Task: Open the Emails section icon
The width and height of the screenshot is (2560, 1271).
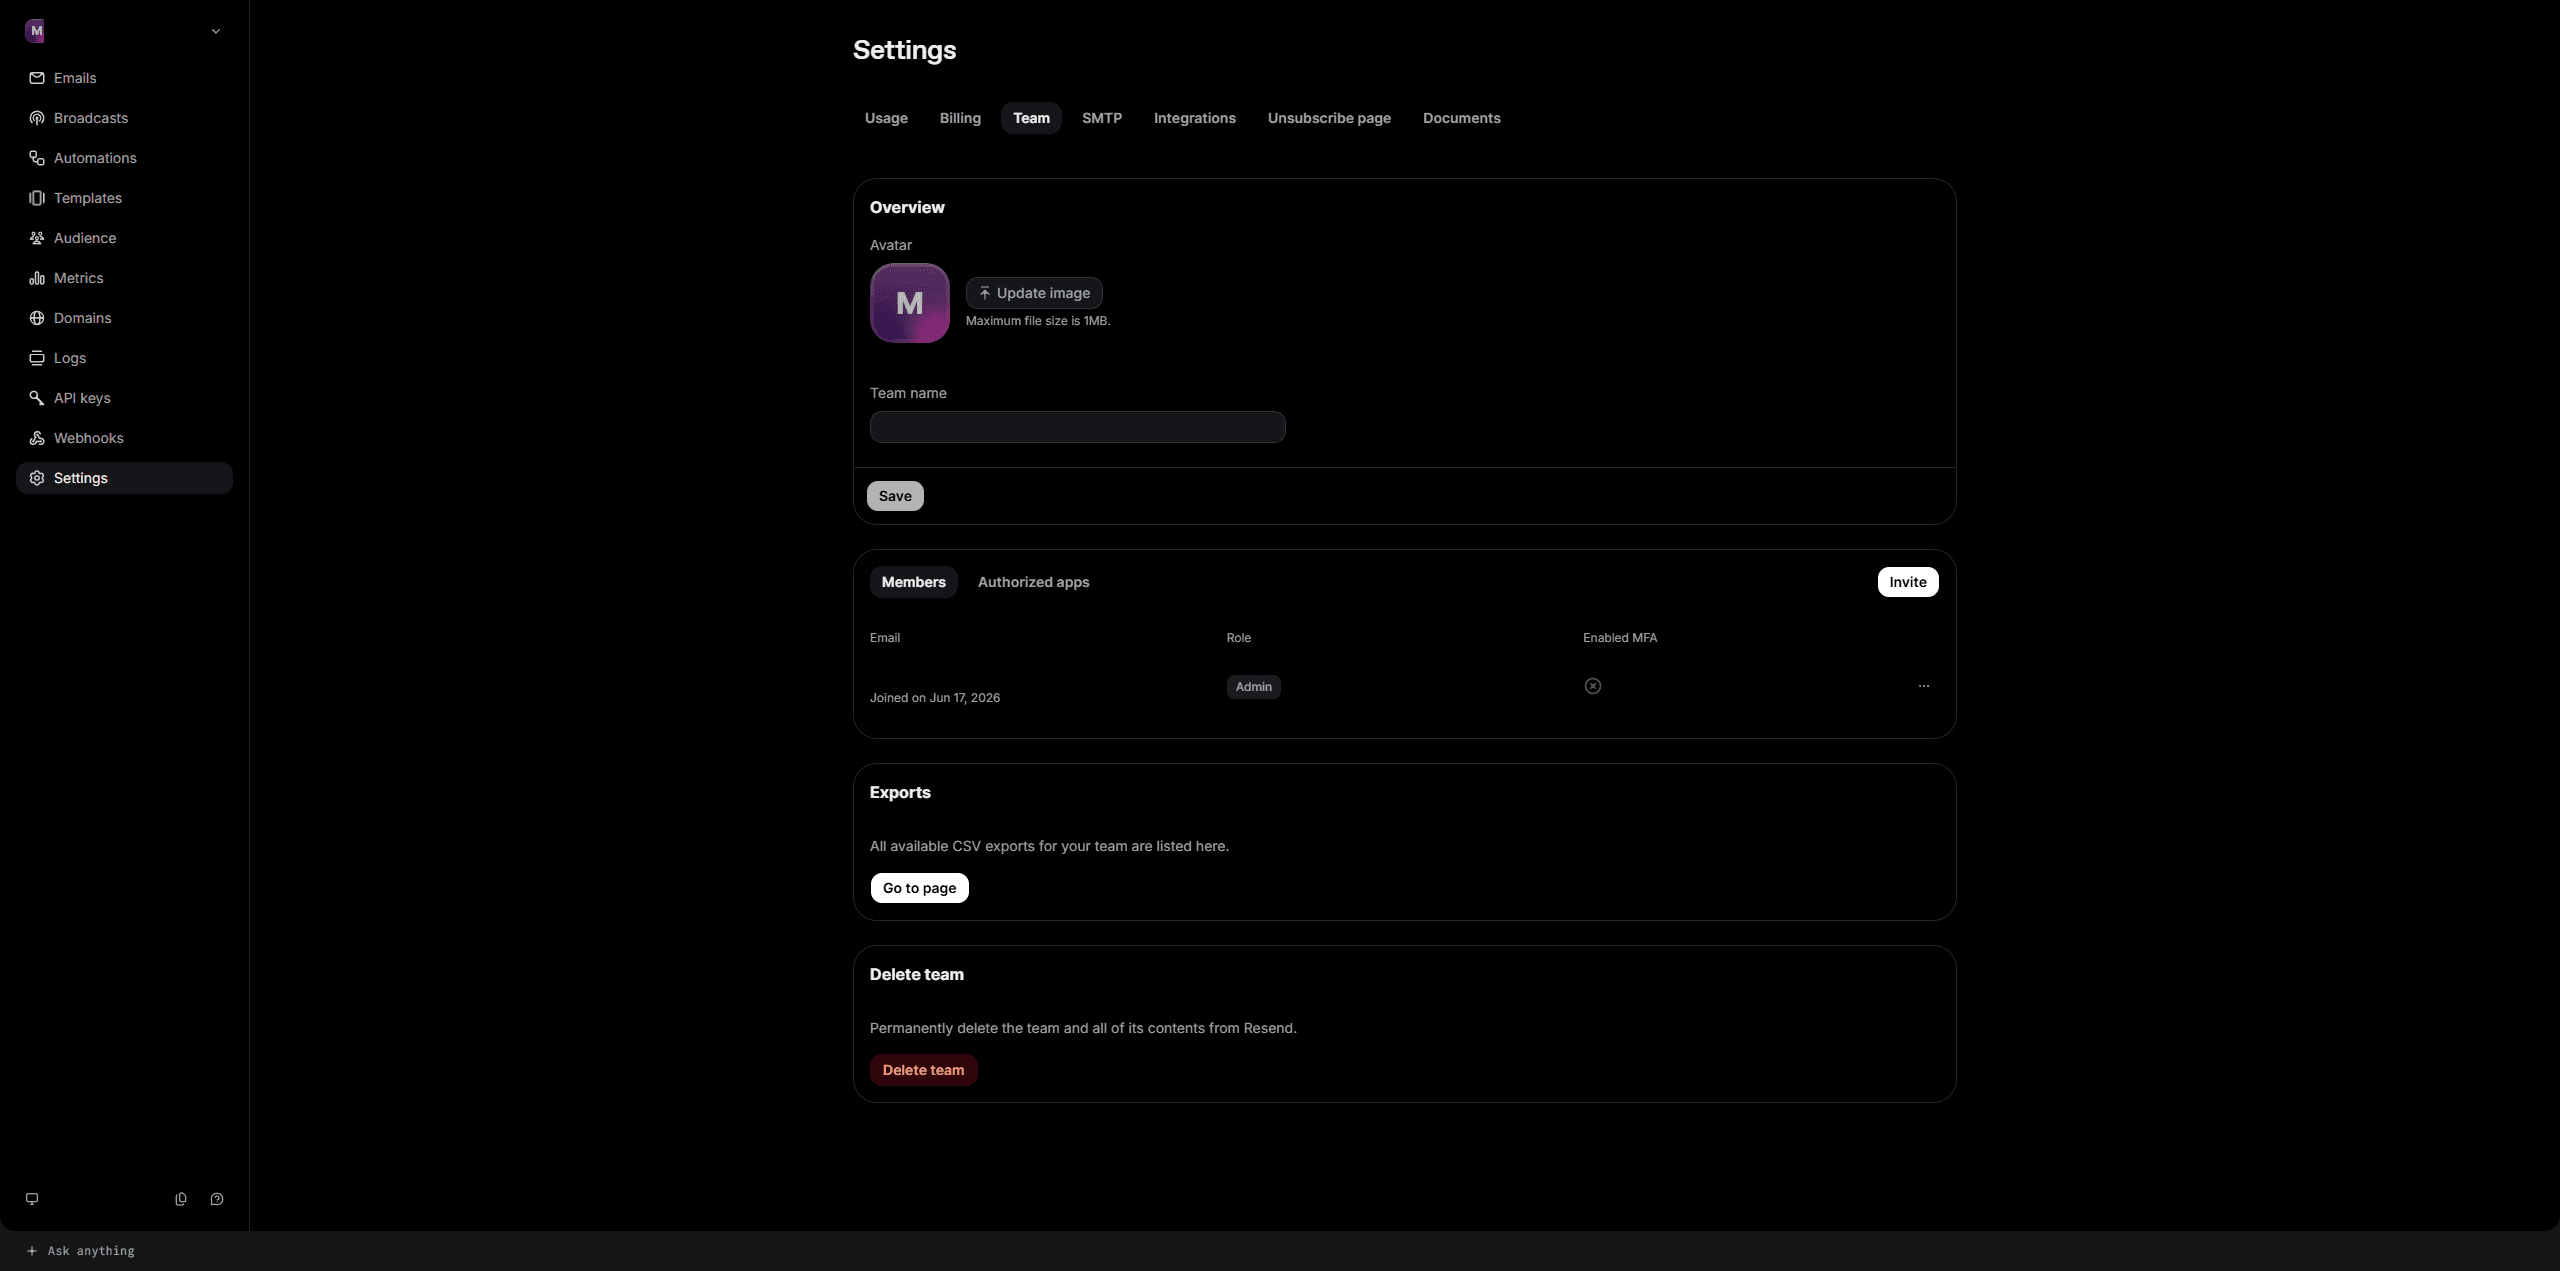Action: point(37,78)
